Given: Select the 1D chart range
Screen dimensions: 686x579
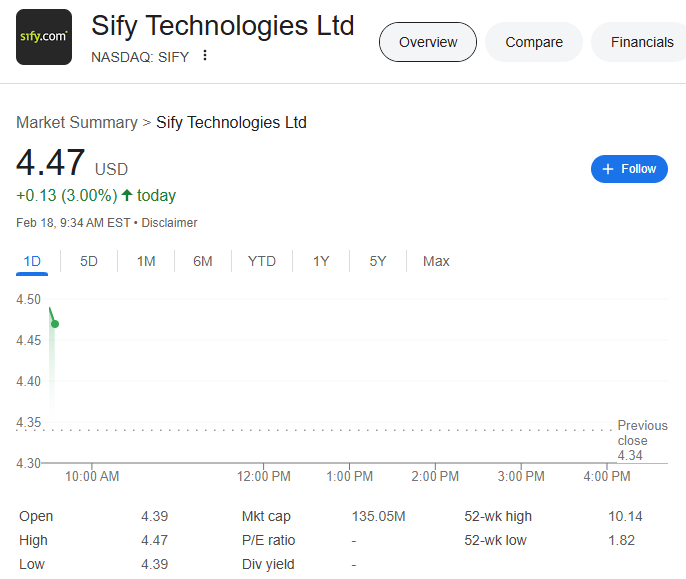Looking at the screenshot, I should tap(32, 261).
